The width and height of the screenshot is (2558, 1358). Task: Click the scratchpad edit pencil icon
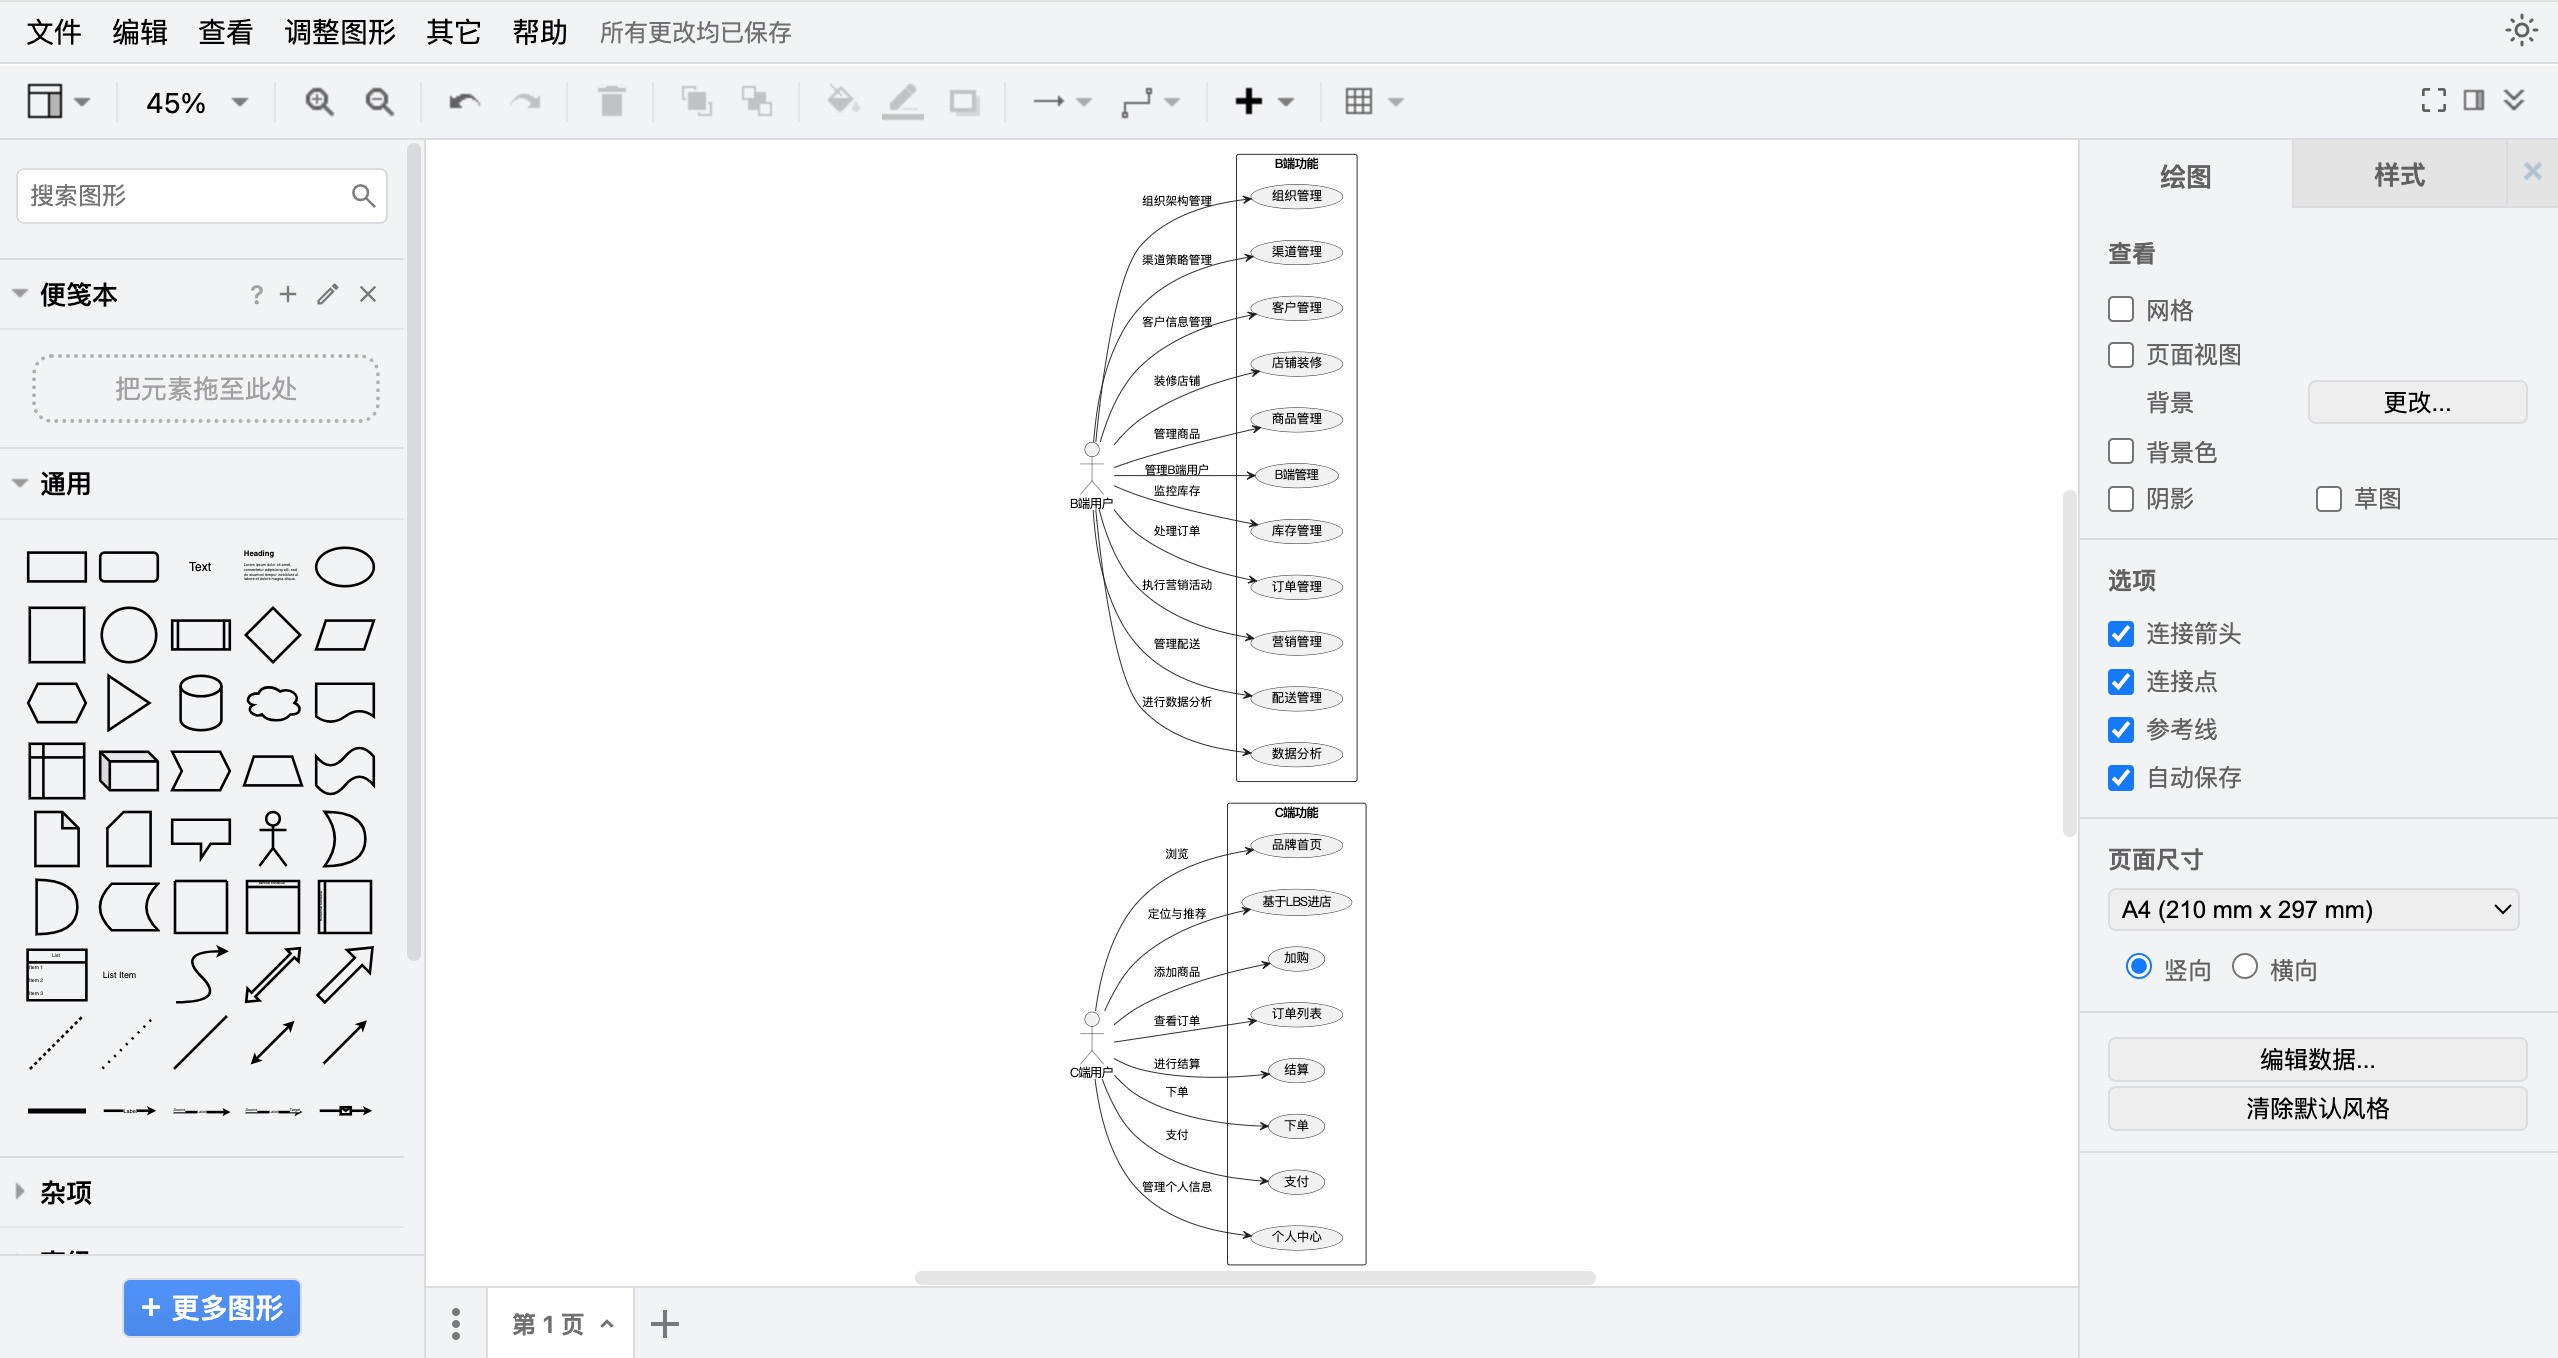pyautogui.click(x=328, y=294)
